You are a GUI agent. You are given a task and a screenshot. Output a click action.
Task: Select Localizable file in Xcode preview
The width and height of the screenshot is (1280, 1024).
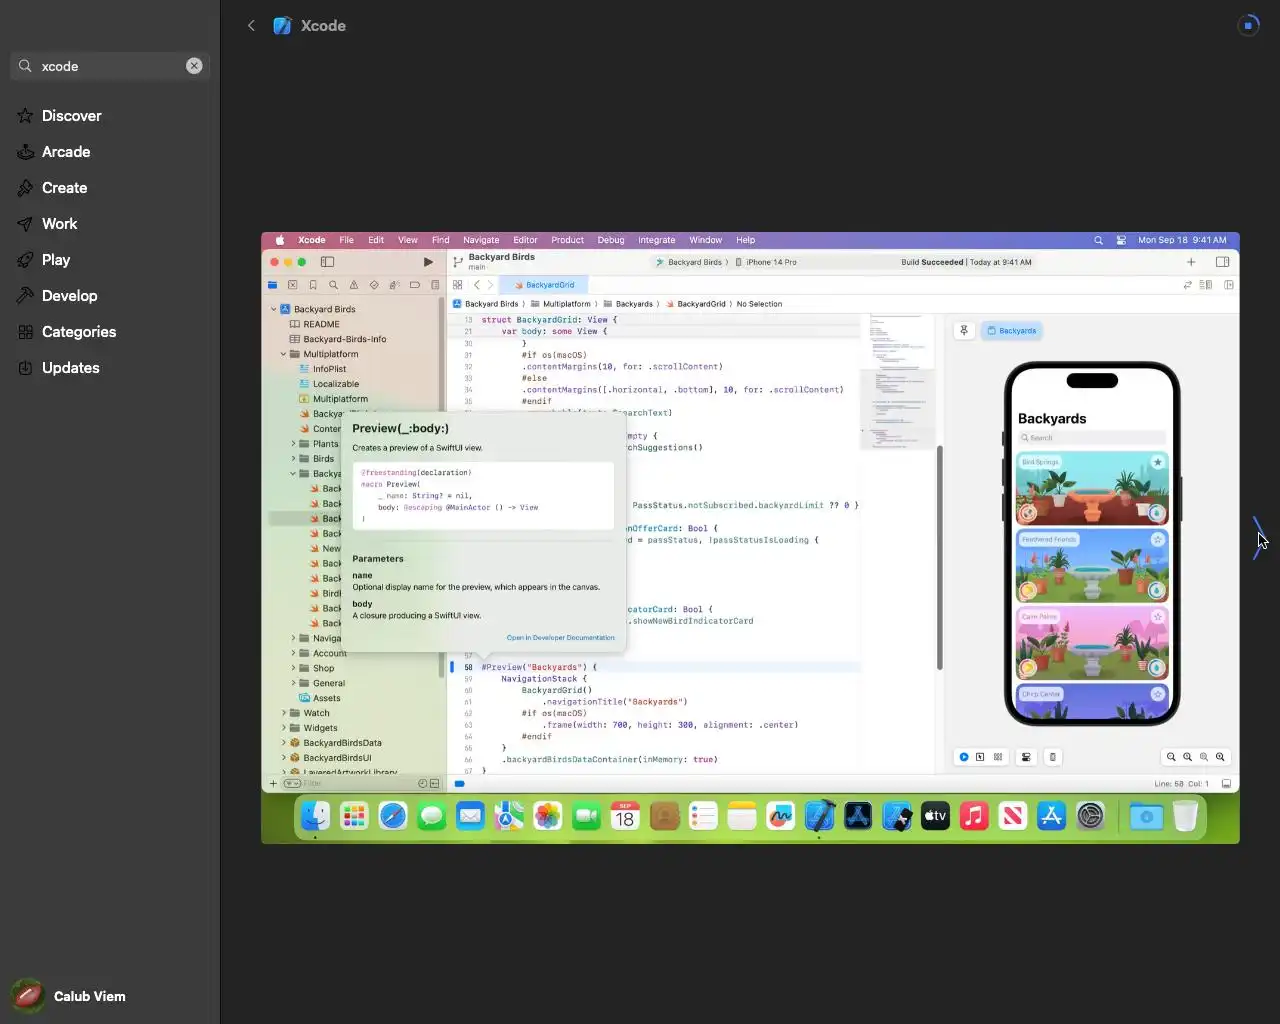(x=328, y=384)
